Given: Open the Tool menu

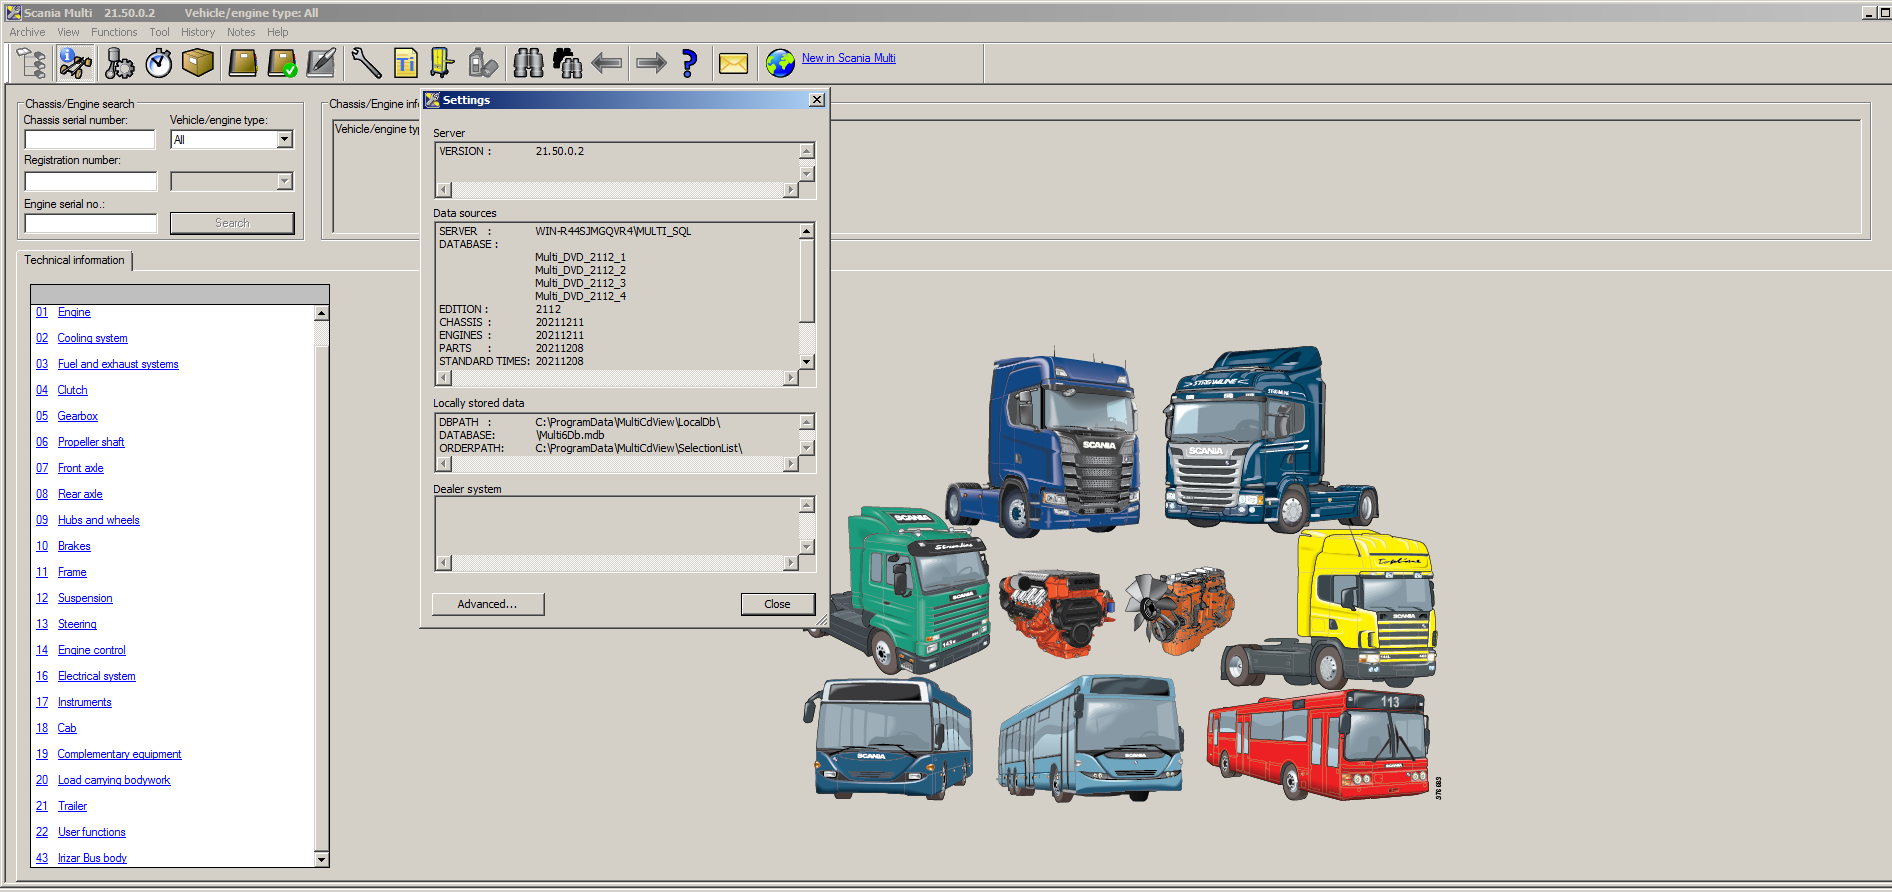Looking at the screenshot, I should tap(159, 32).
